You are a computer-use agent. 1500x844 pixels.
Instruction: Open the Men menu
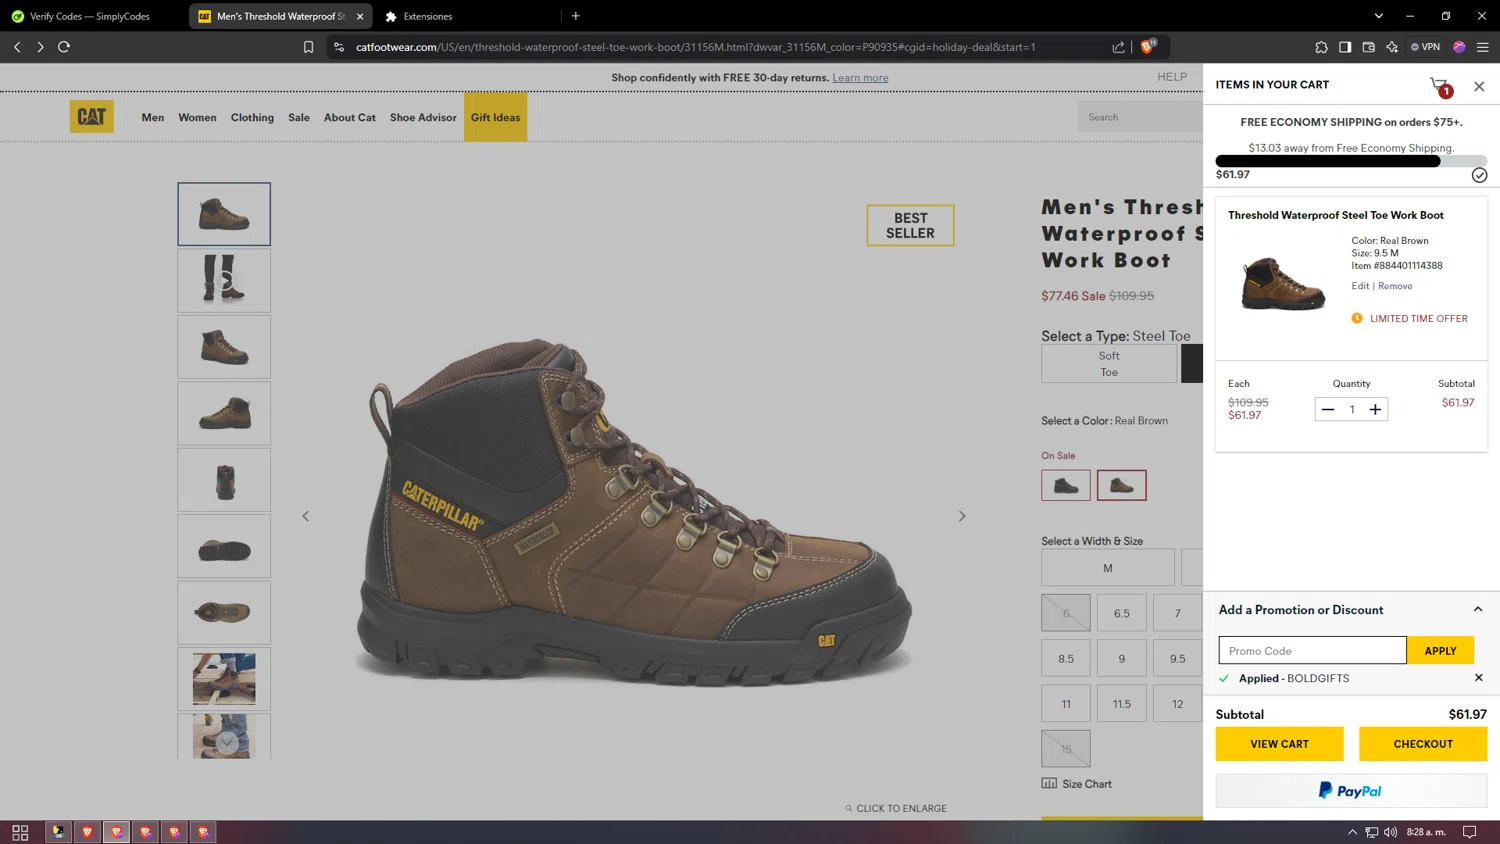153,117
